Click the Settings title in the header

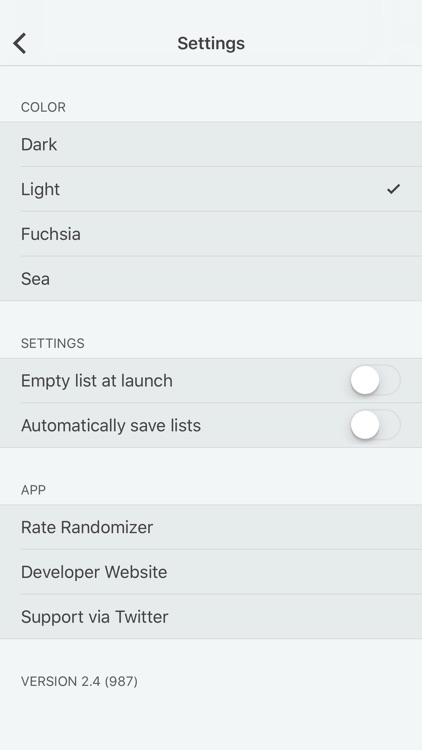[x=211, y=43]
